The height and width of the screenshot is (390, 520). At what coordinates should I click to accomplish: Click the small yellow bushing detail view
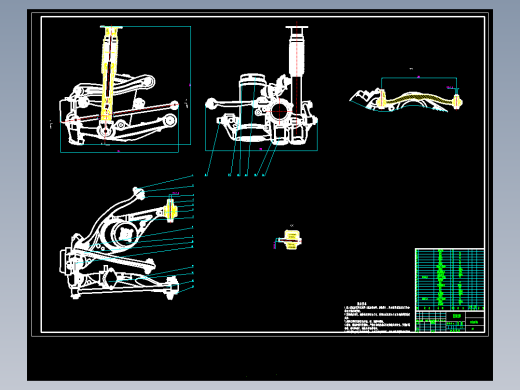tap(291, 239)
